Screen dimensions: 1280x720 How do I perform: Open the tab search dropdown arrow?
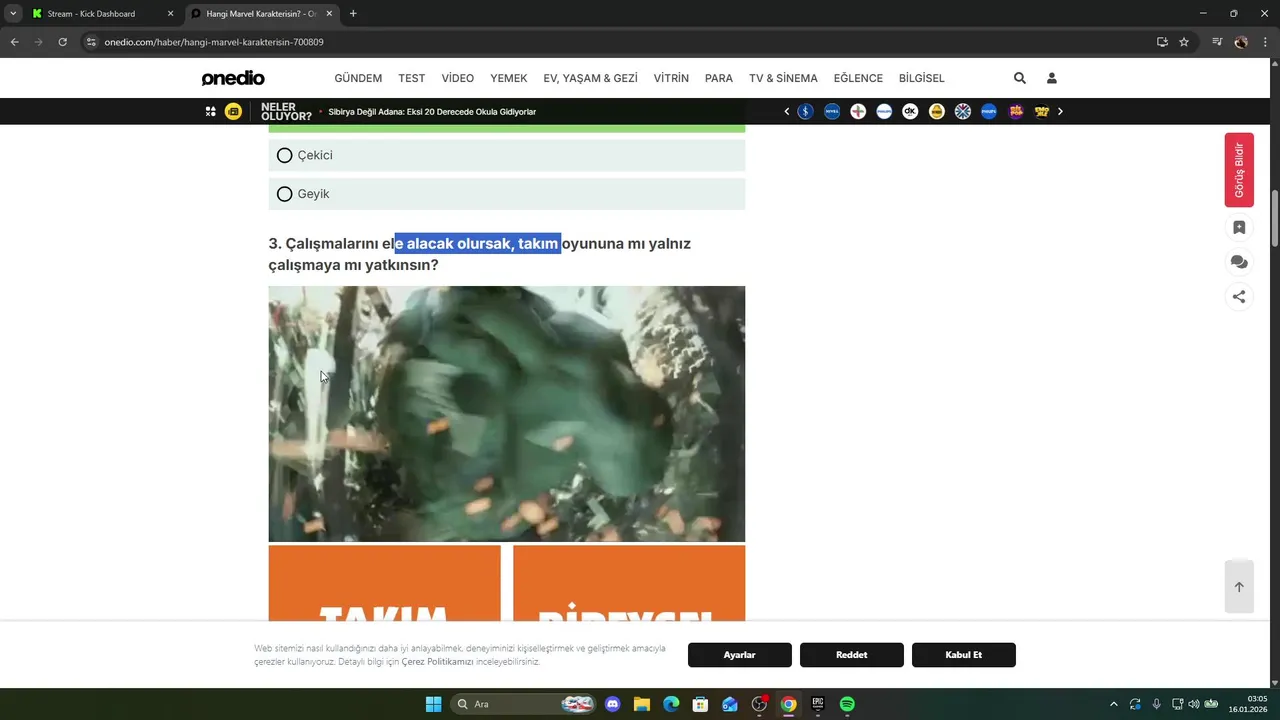pyautogui.click(x=13, y=14)
